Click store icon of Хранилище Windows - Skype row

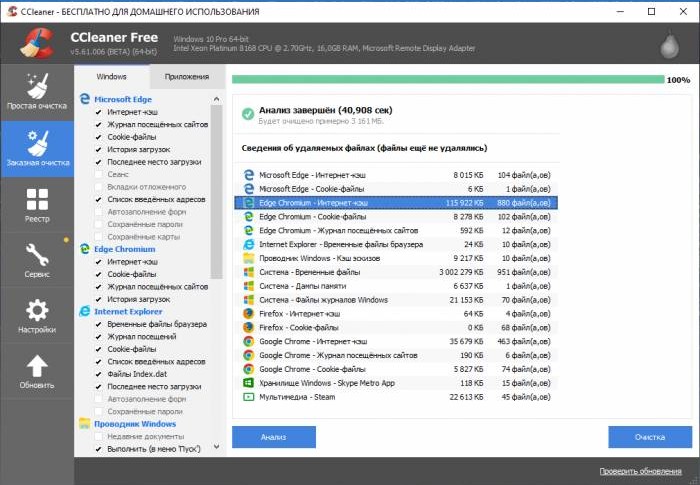click(249, 383)
